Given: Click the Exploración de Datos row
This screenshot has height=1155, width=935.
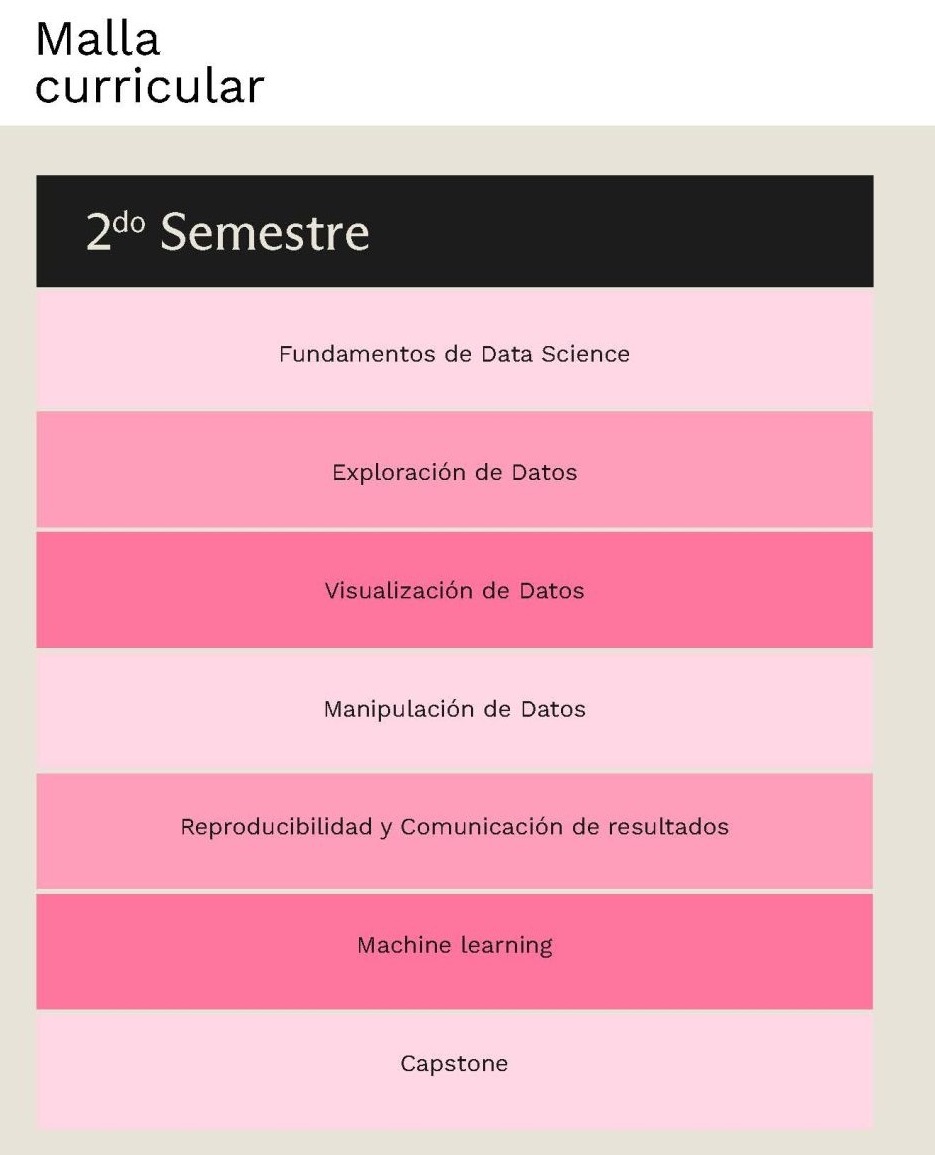Looking at the screenshot, I should point(455,469).
